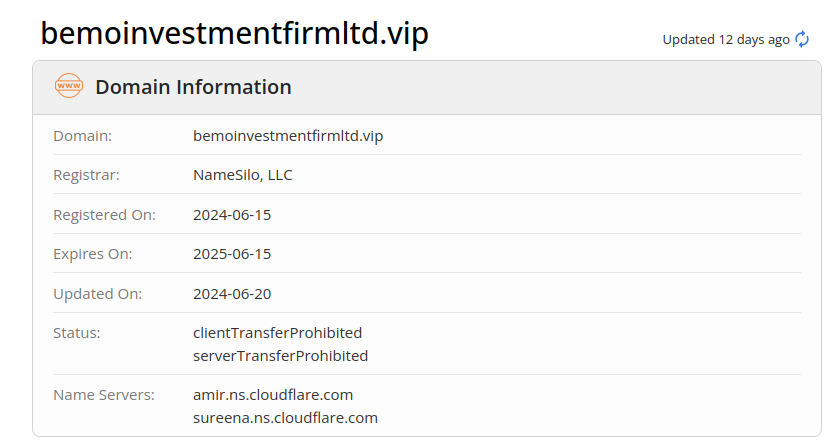Click the updated date 2024-06-20
836x448 pixels.
point(232,294)
